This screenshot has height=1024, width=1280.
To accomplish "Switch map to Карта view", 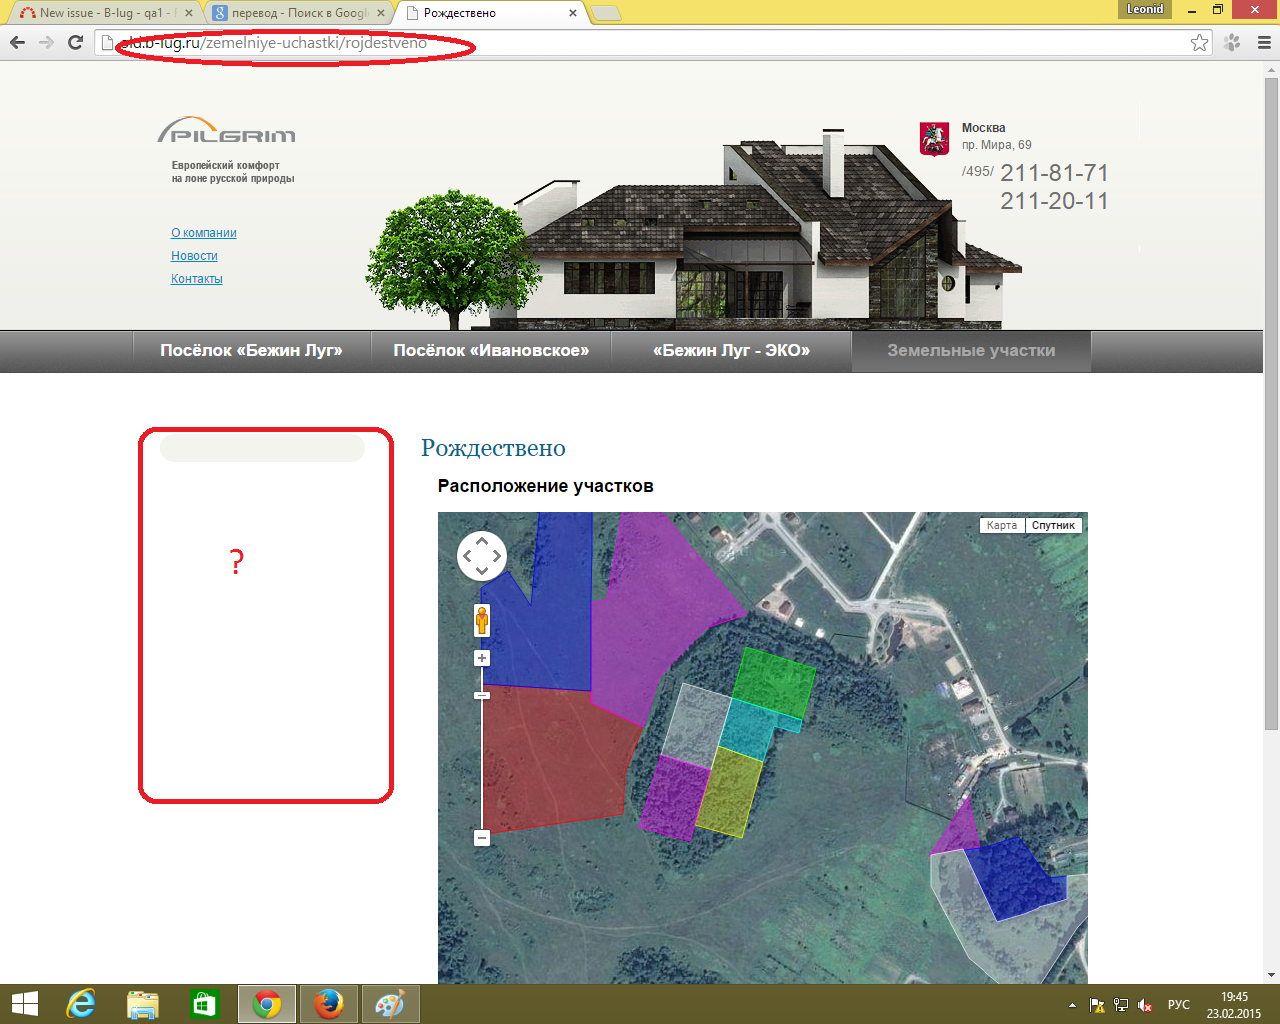I will [x=1001, y=526].
